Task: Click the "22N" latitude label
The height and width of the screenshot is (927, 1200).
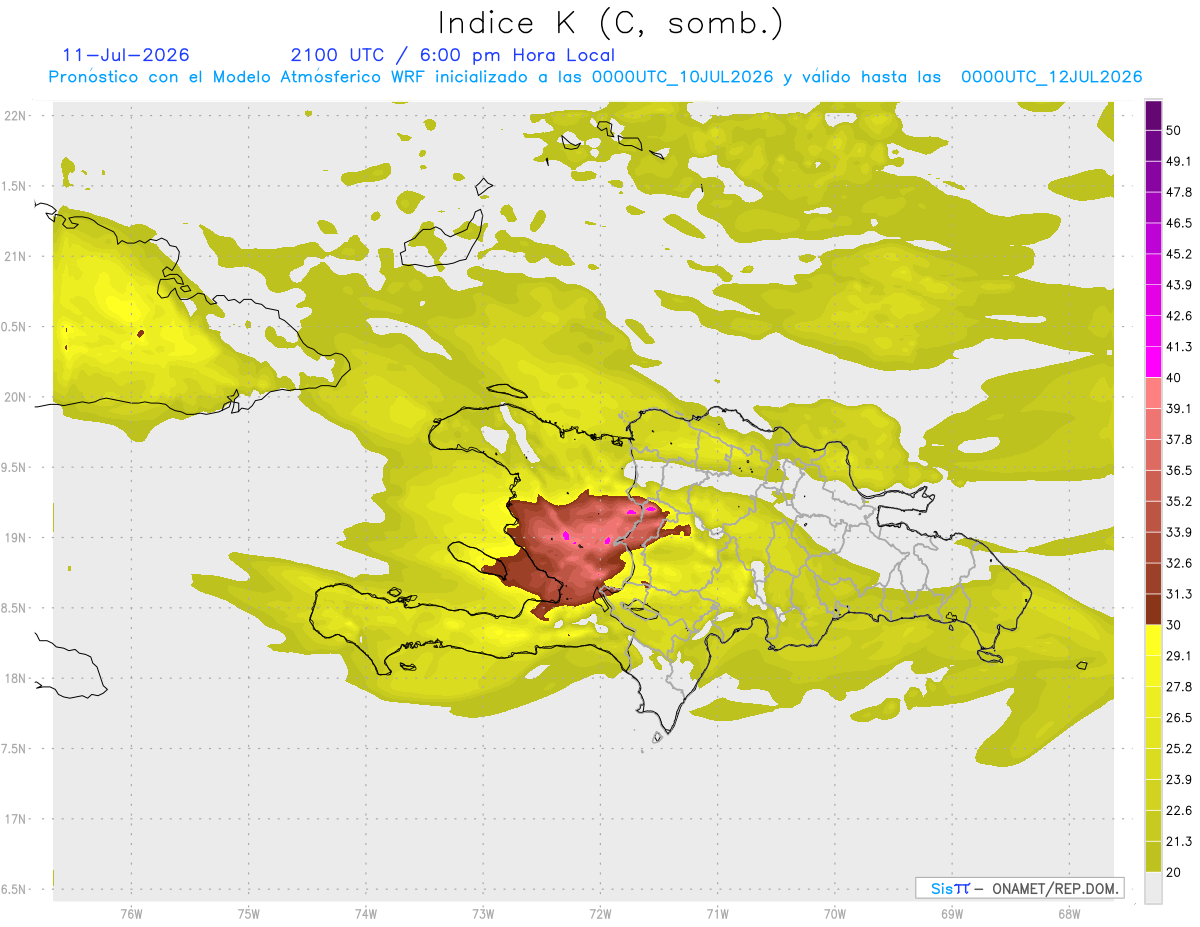Action: click(x=15, y=116)
